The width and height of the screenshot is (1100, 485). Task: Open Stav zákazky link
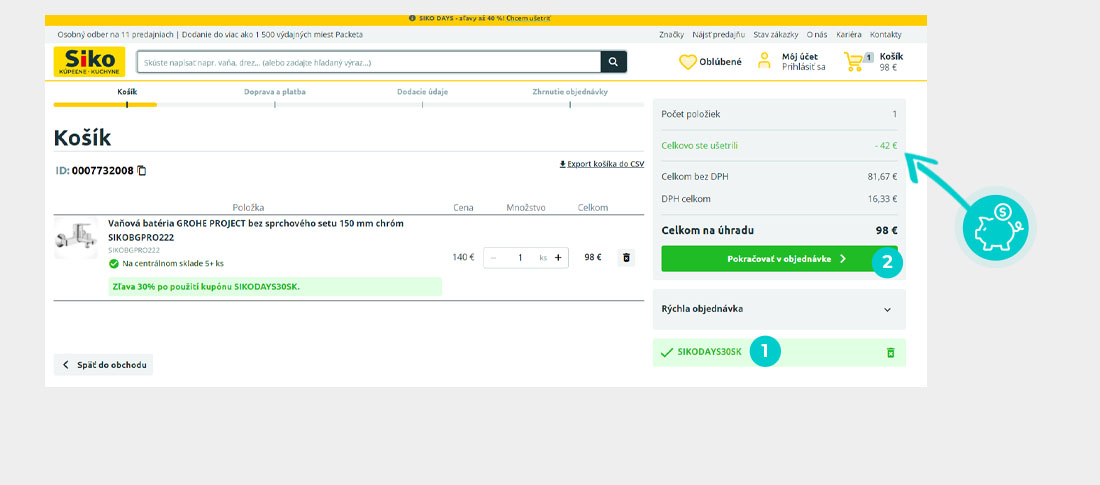[775, 34]
